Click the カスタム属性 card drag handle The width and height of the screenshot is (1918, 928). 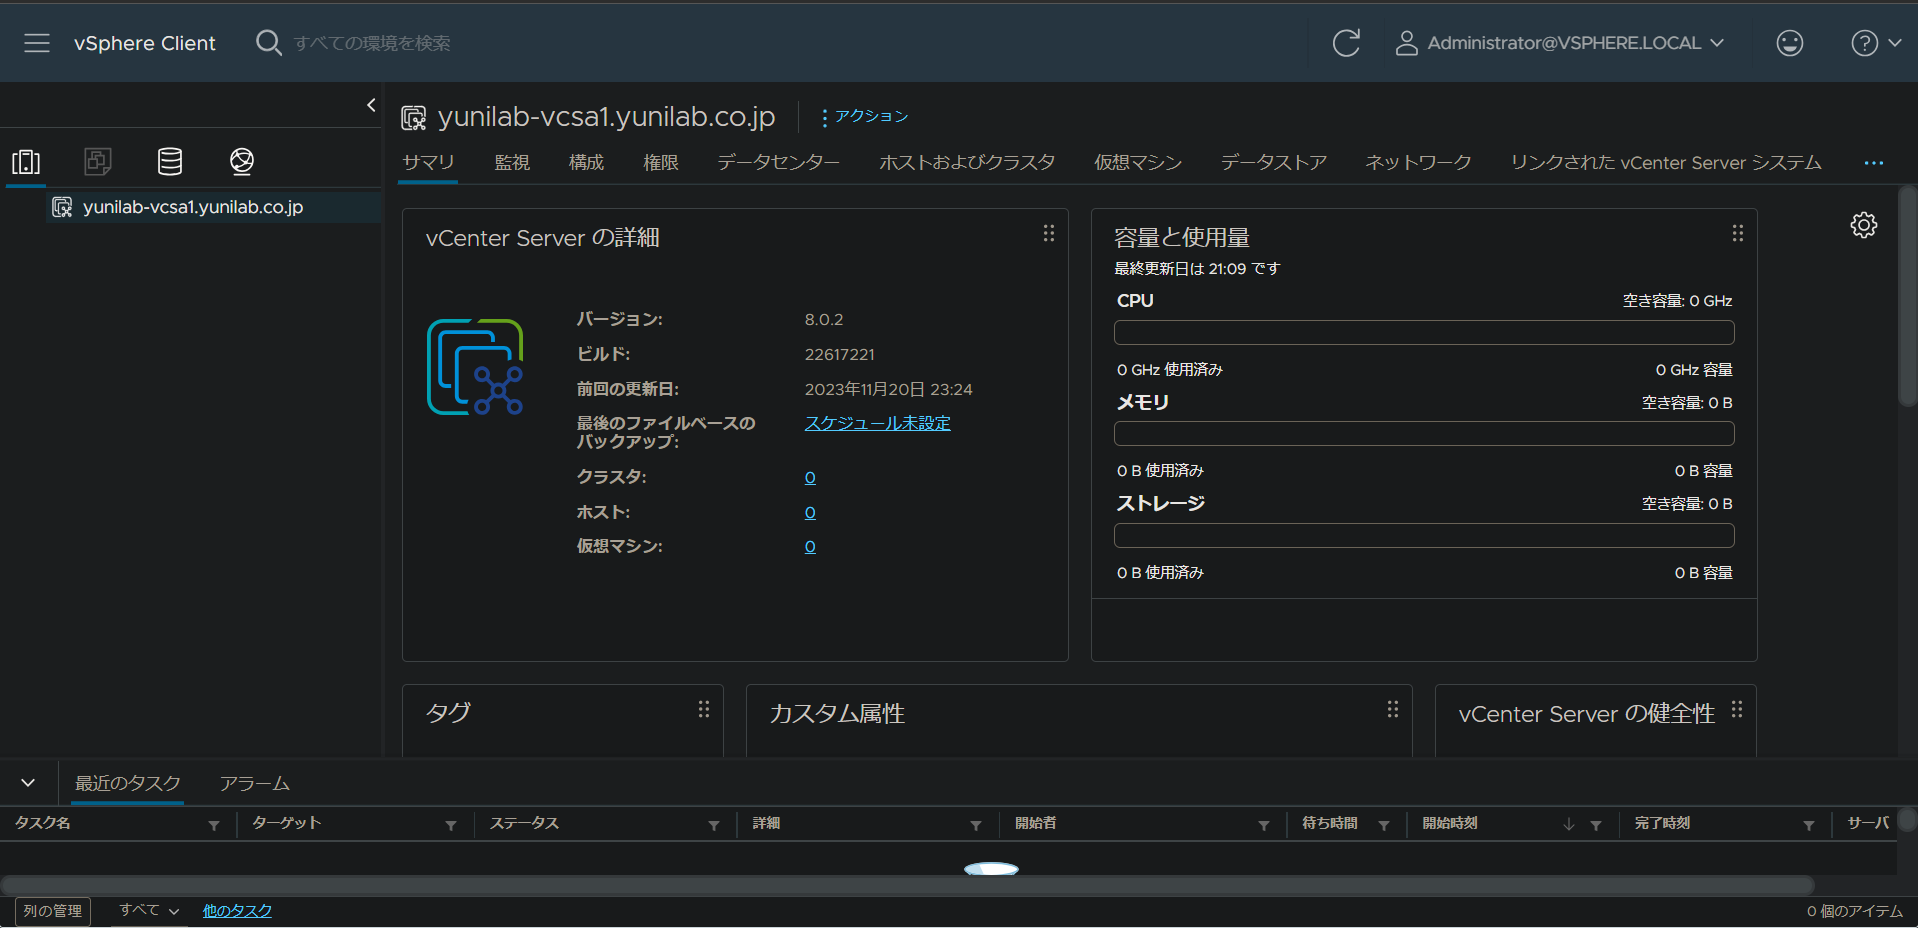1393,709
